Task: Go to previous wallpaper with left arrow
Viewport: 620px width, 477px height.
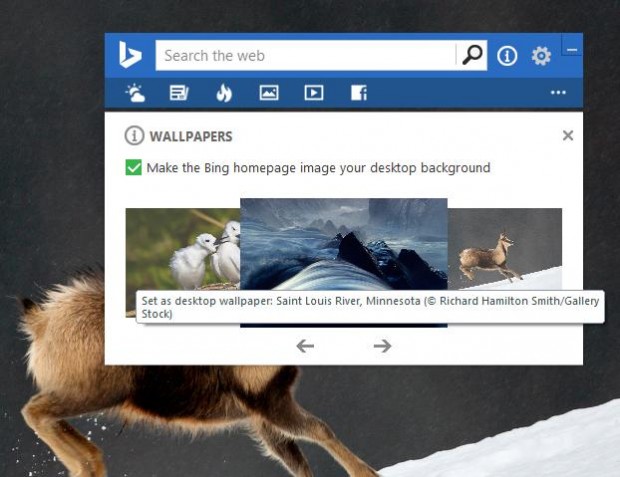Action: [305, 346]
